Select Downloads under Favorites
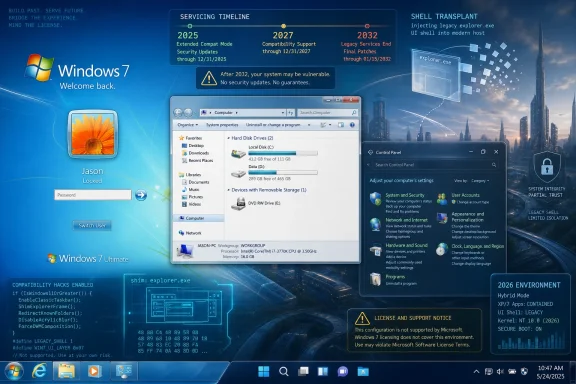 196,153
